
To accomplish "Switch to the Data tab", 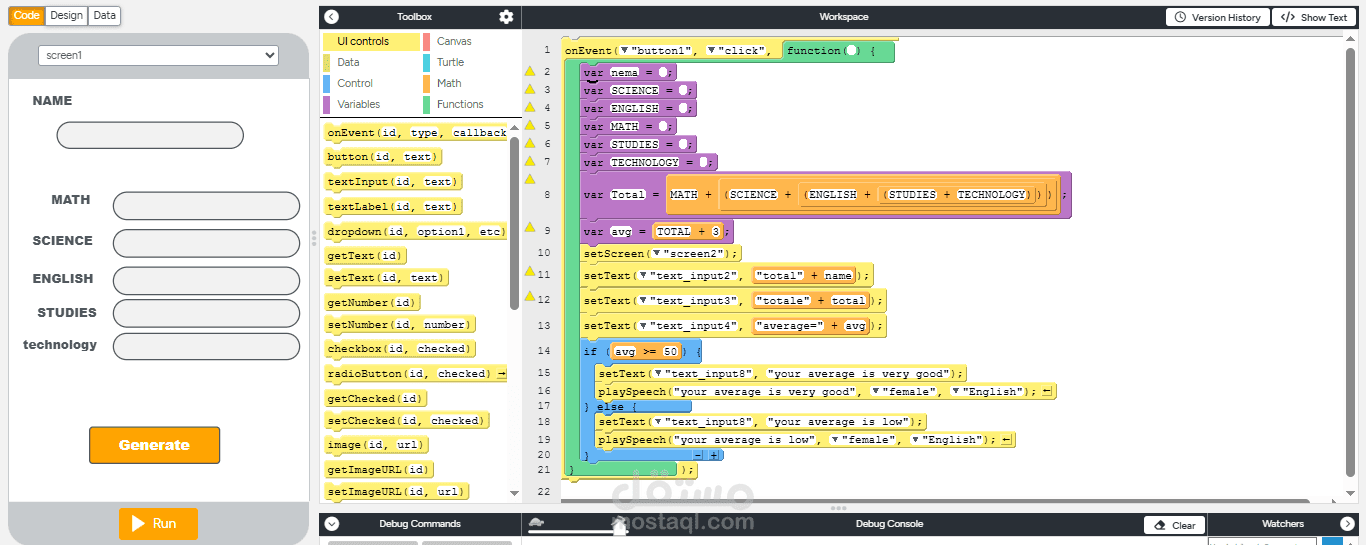I will [104, 15].
